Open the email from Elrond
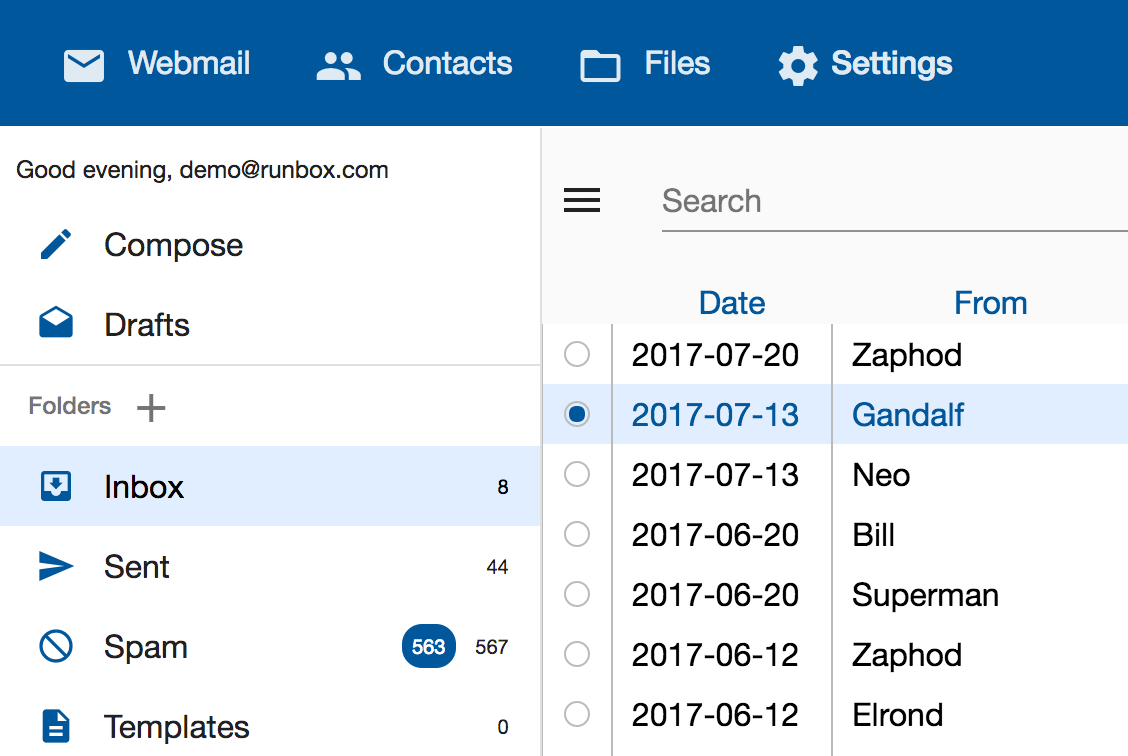The height and width of the screenshot is (756, 1128). pyautogui.click(x=897, y=714)
